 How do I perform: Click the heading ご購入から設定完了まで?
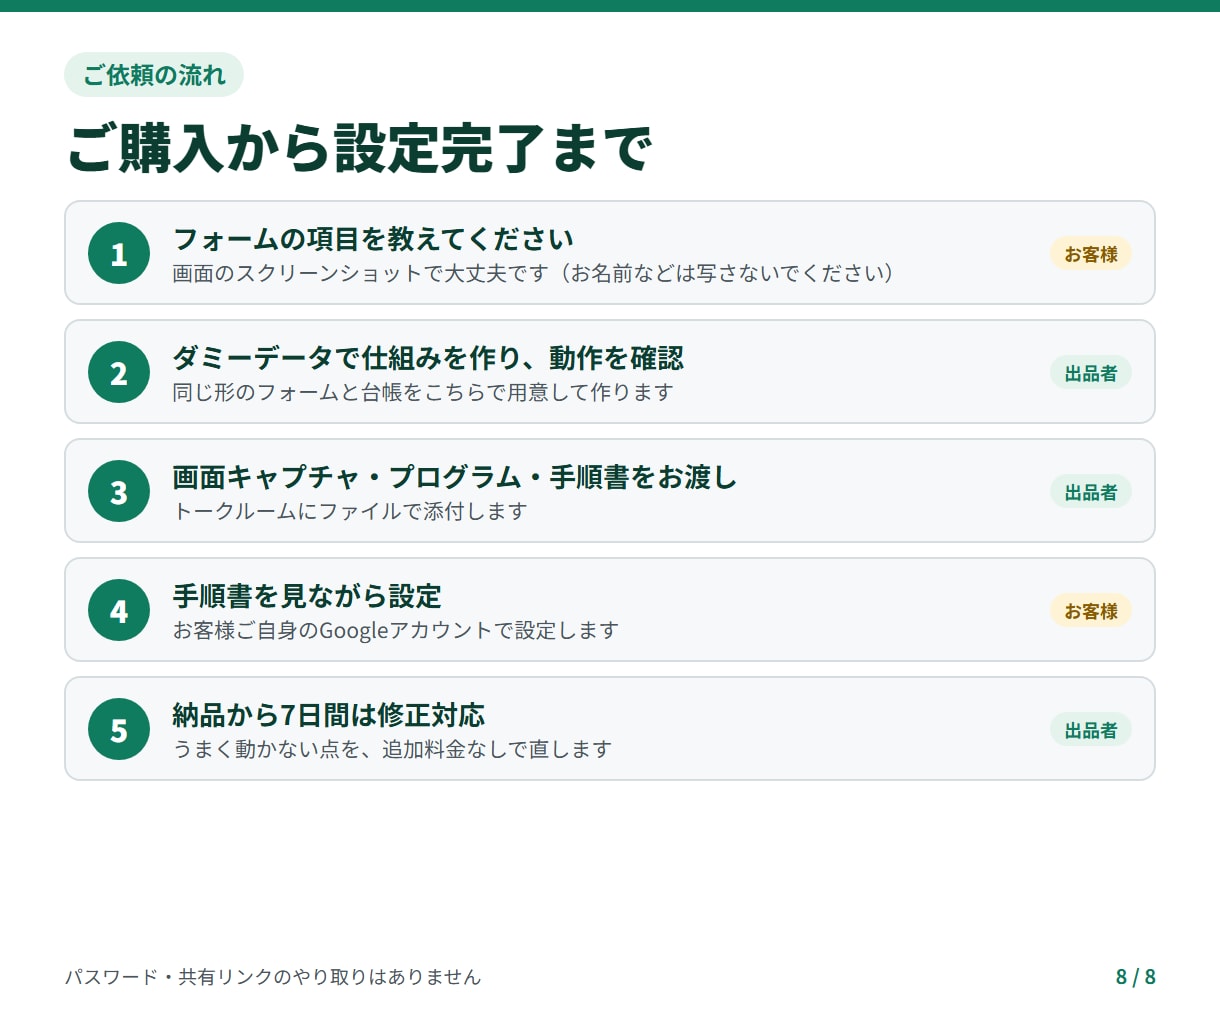click(x=359, y=148)
